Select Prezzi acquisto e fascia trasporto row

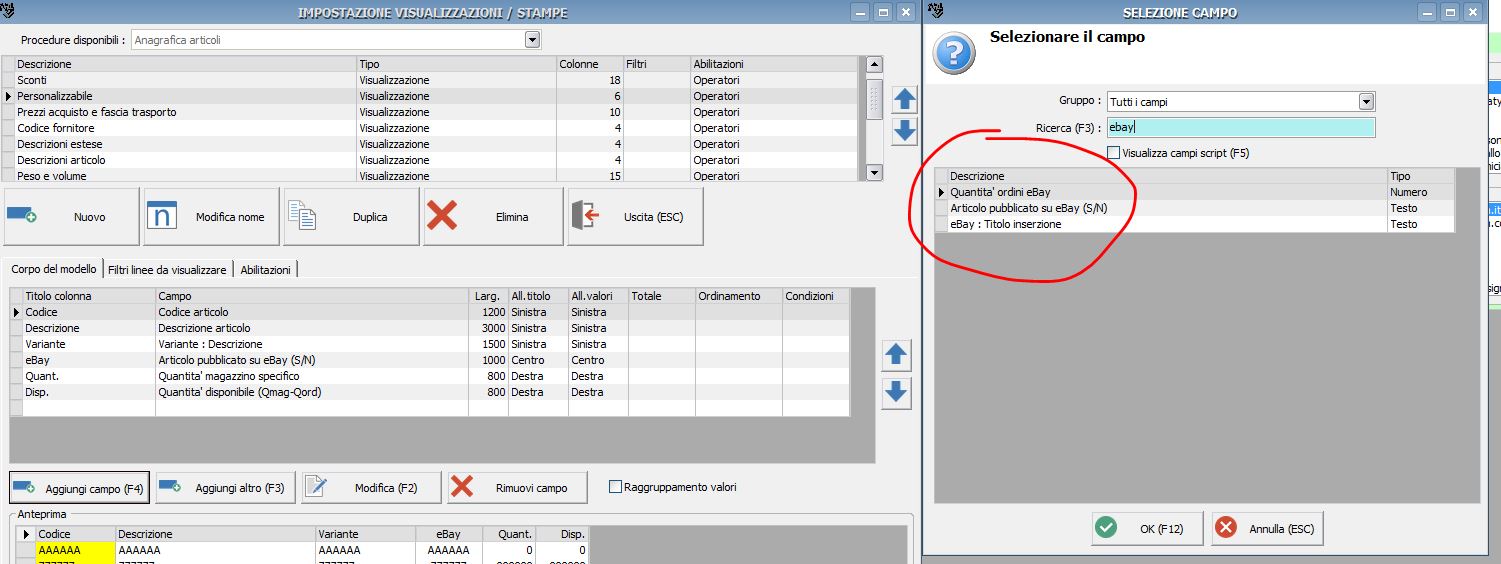coord(429,112)
